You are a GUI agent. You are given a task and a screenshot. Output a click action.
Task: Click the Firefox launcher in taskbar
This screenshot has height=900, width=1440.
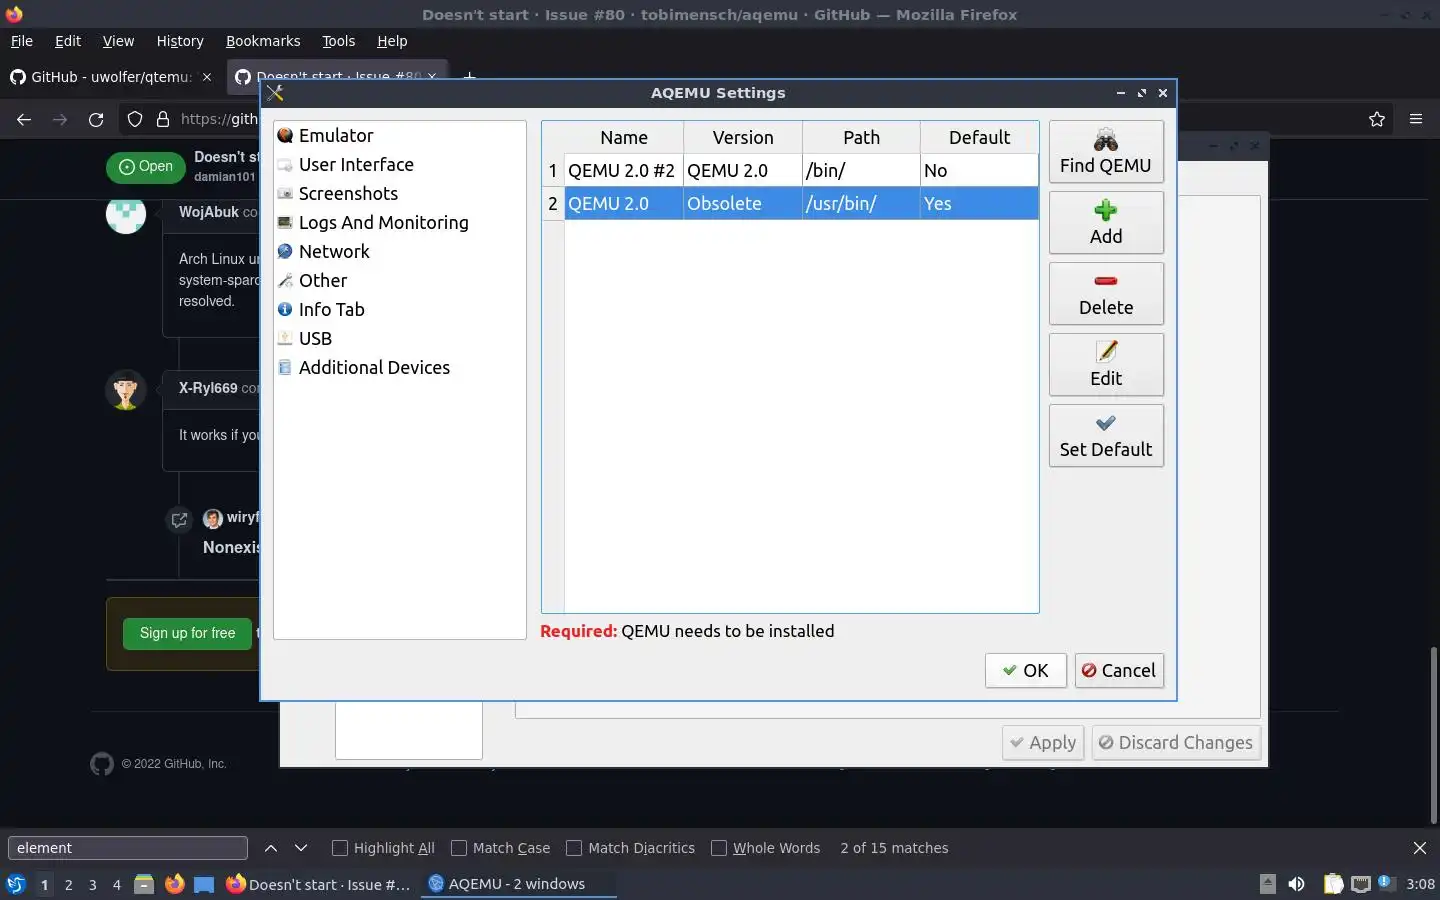coord(174,884)
